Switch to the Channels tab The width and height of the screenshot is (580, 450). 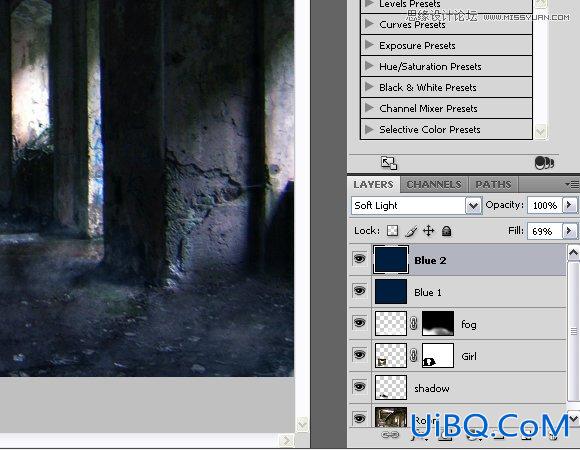pyautogui.click(x=434, y=185)
